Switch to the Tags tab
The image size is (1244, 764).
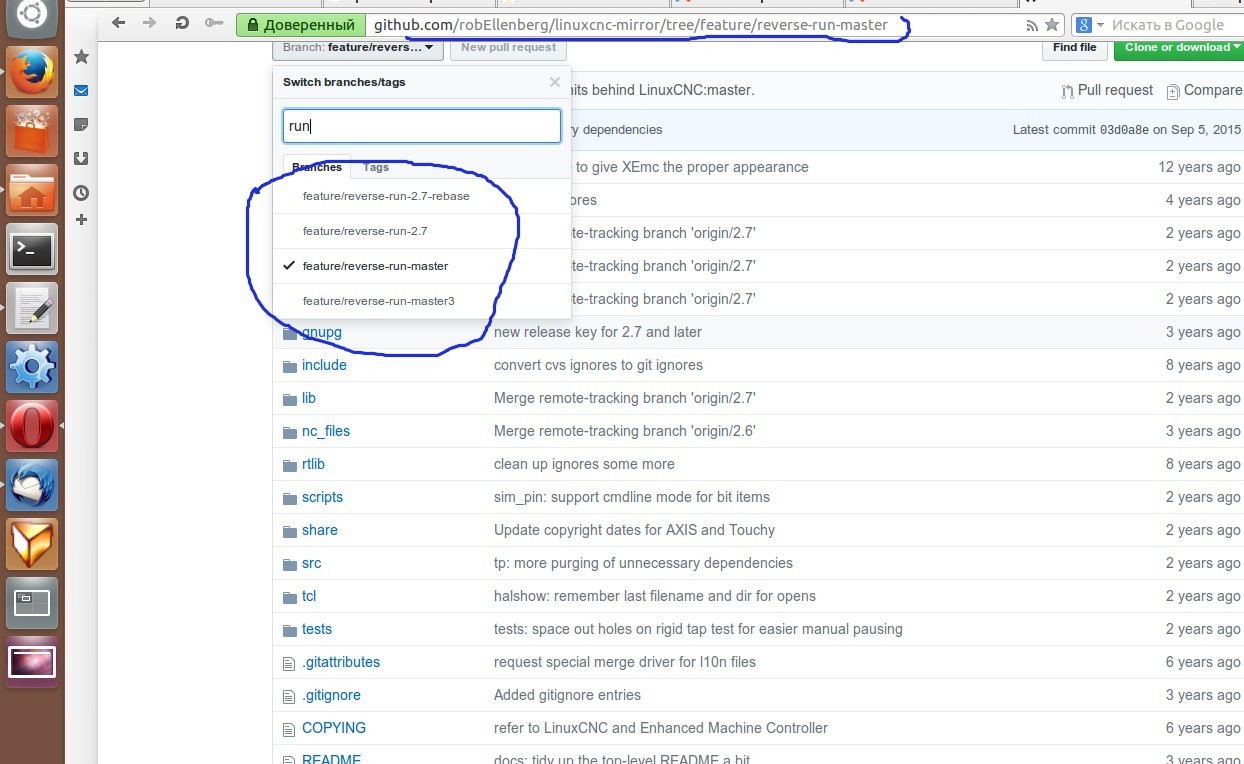coord(376,167)
